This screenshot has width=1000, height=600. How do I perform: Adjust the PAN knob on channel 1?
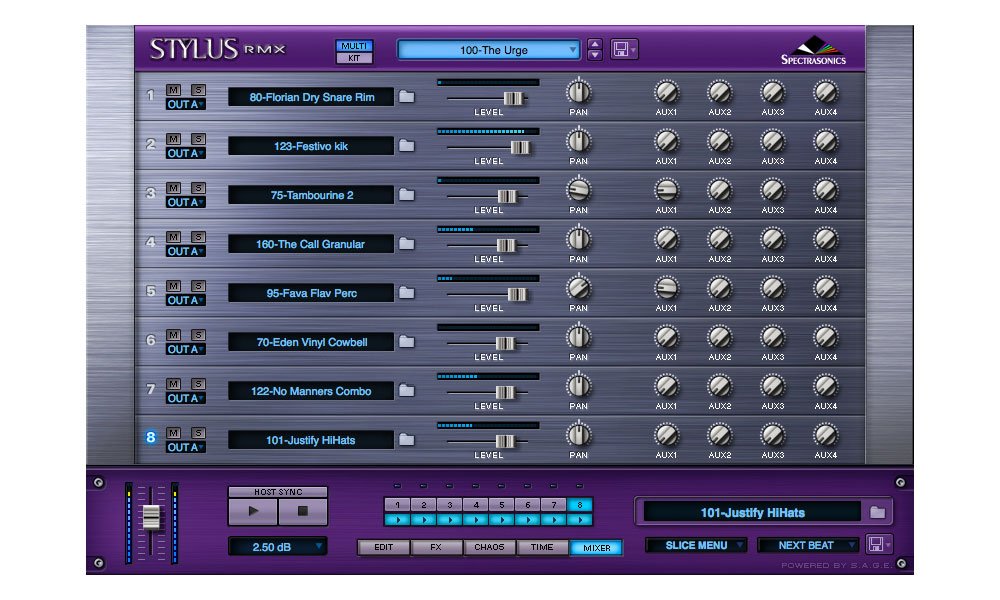(578, 91)
